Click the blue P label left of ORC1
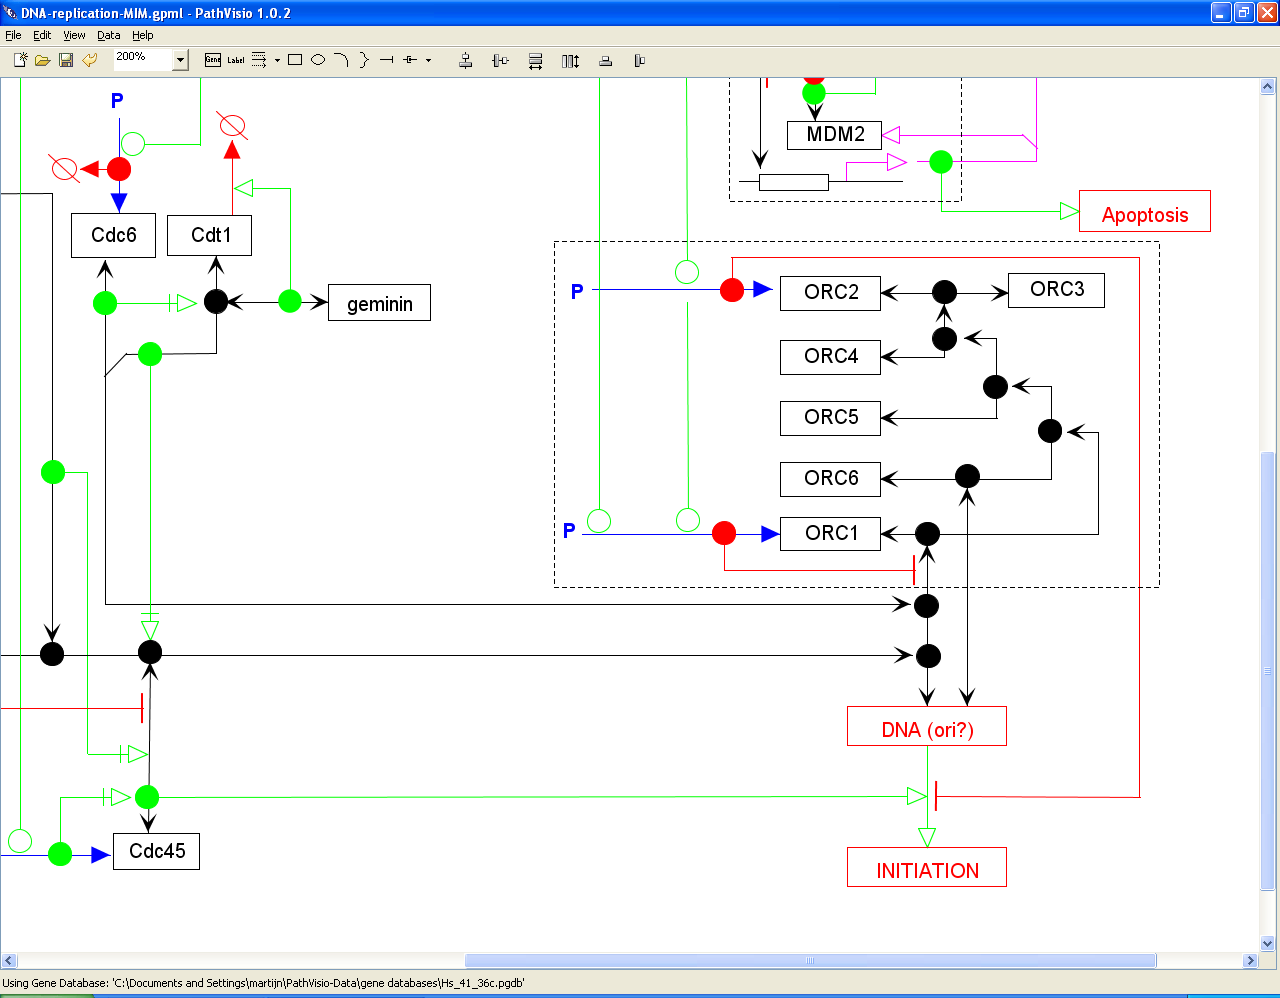Image resolution: width=1280 pixels, height=998 pixels. pyautogui.click(x=569, y=531)
